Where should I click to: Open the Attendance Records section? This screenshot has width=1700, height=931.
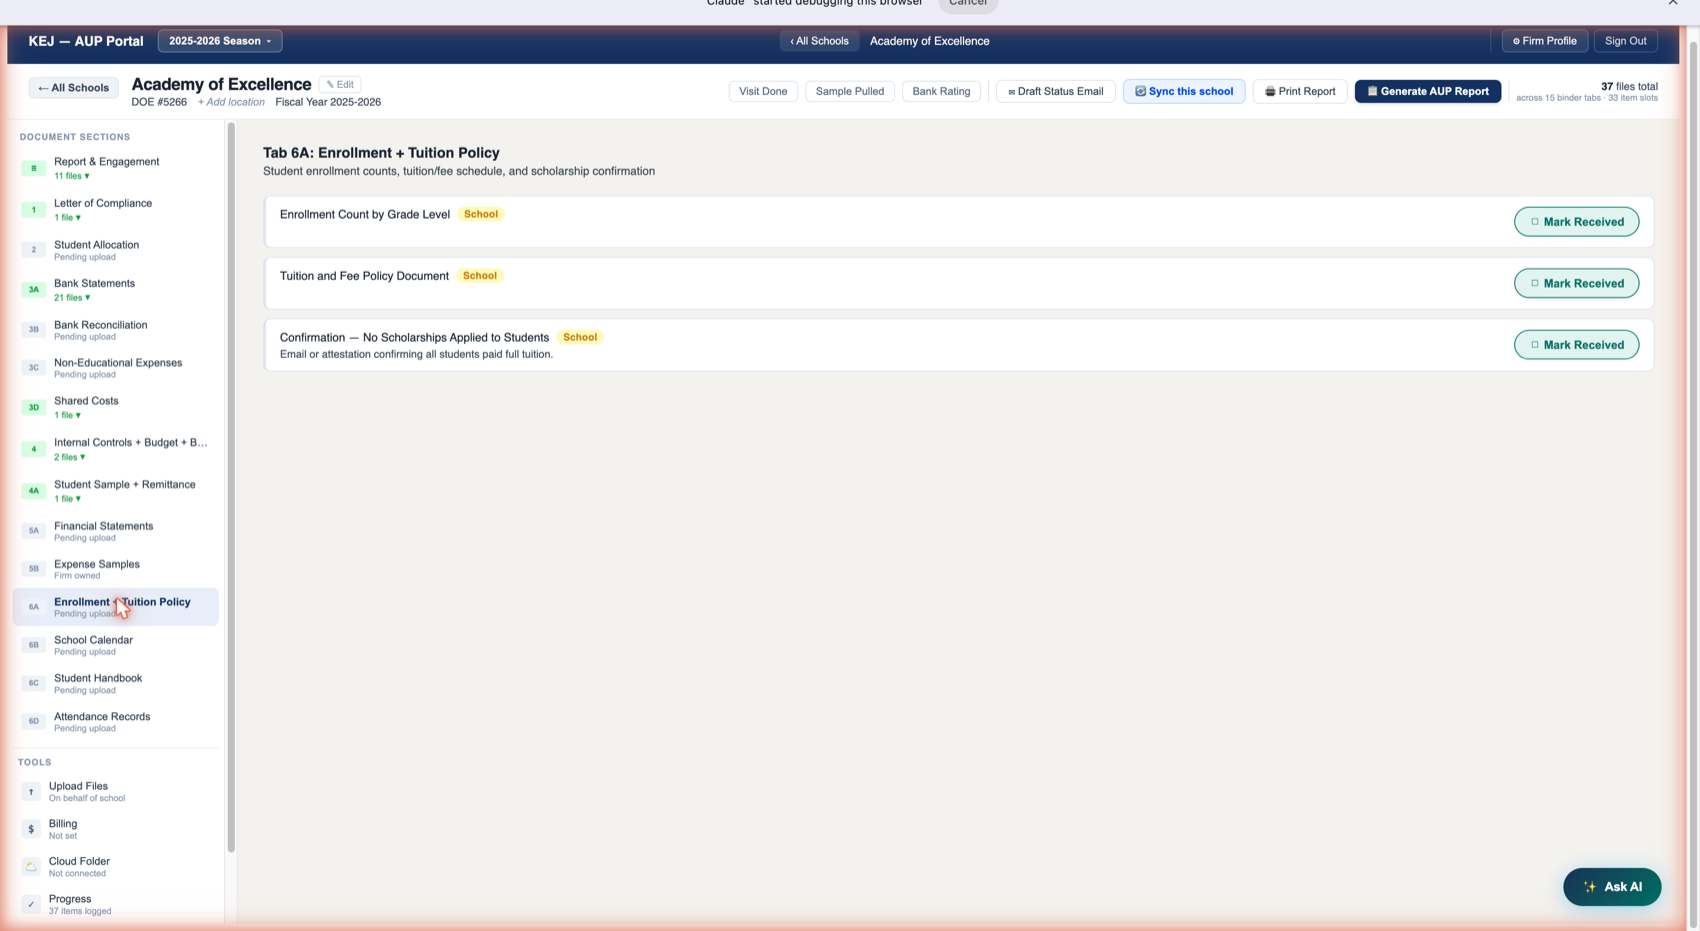pos(116,721)
